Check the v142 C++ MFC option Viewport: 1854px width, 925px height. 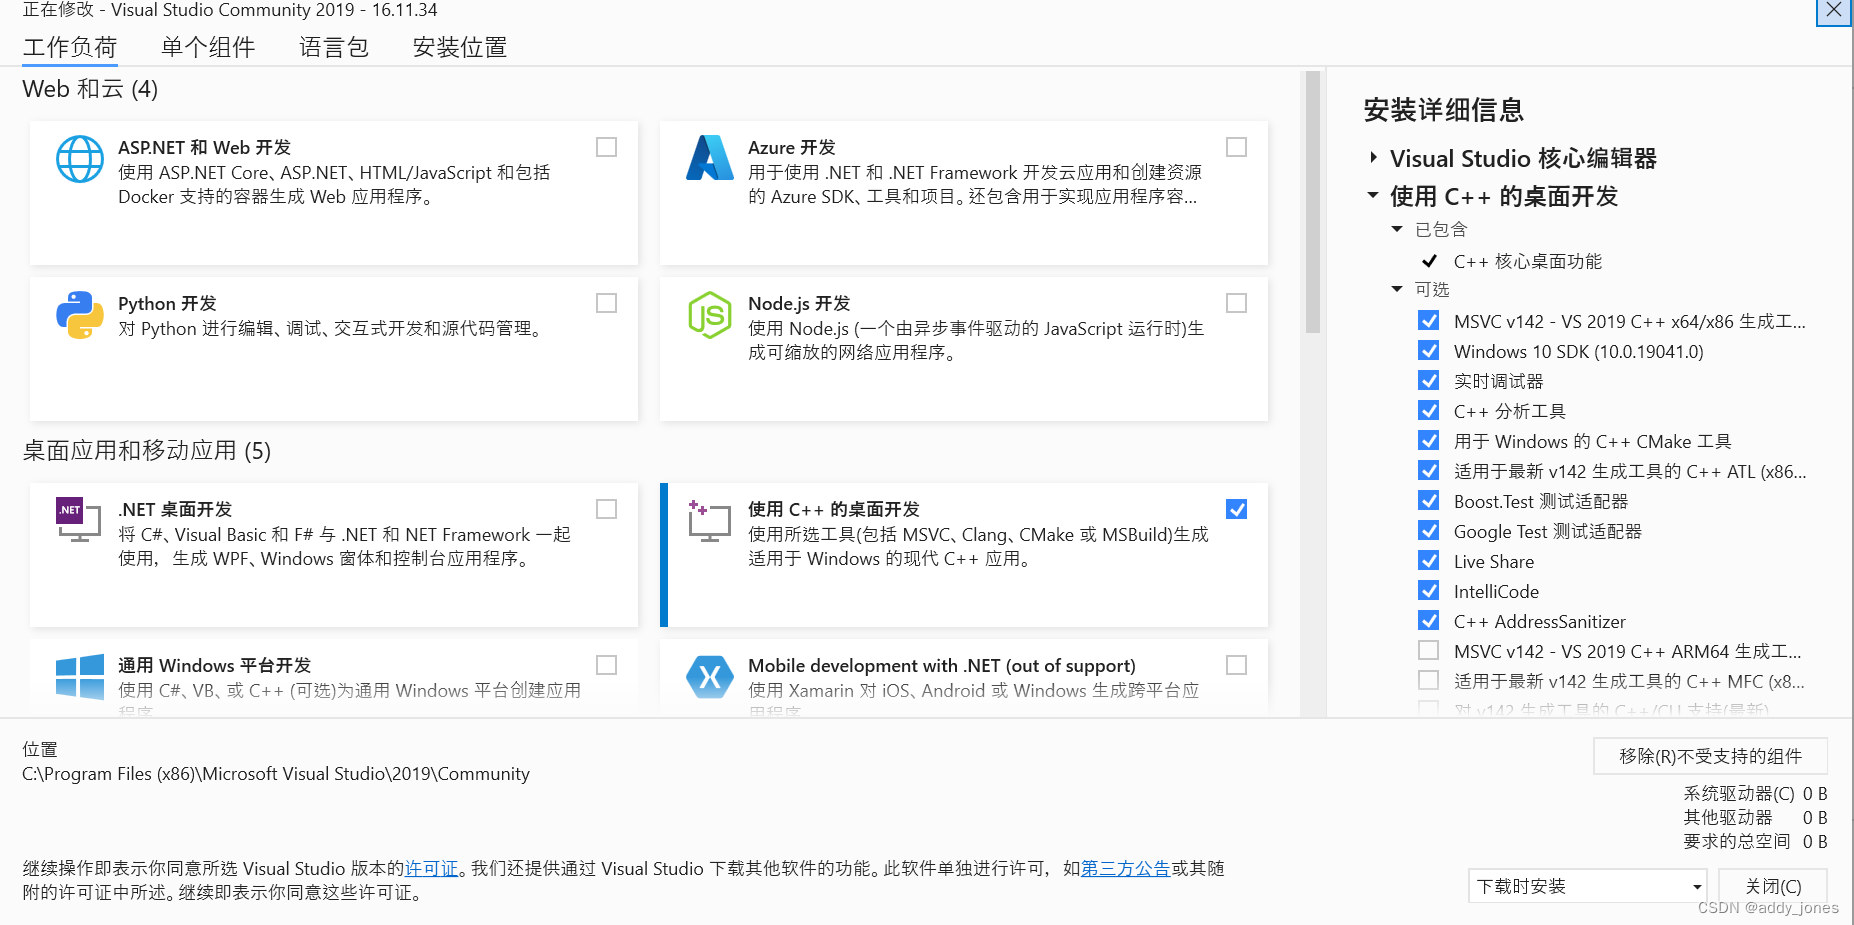pyautogui.click(x=1429, y=681)
